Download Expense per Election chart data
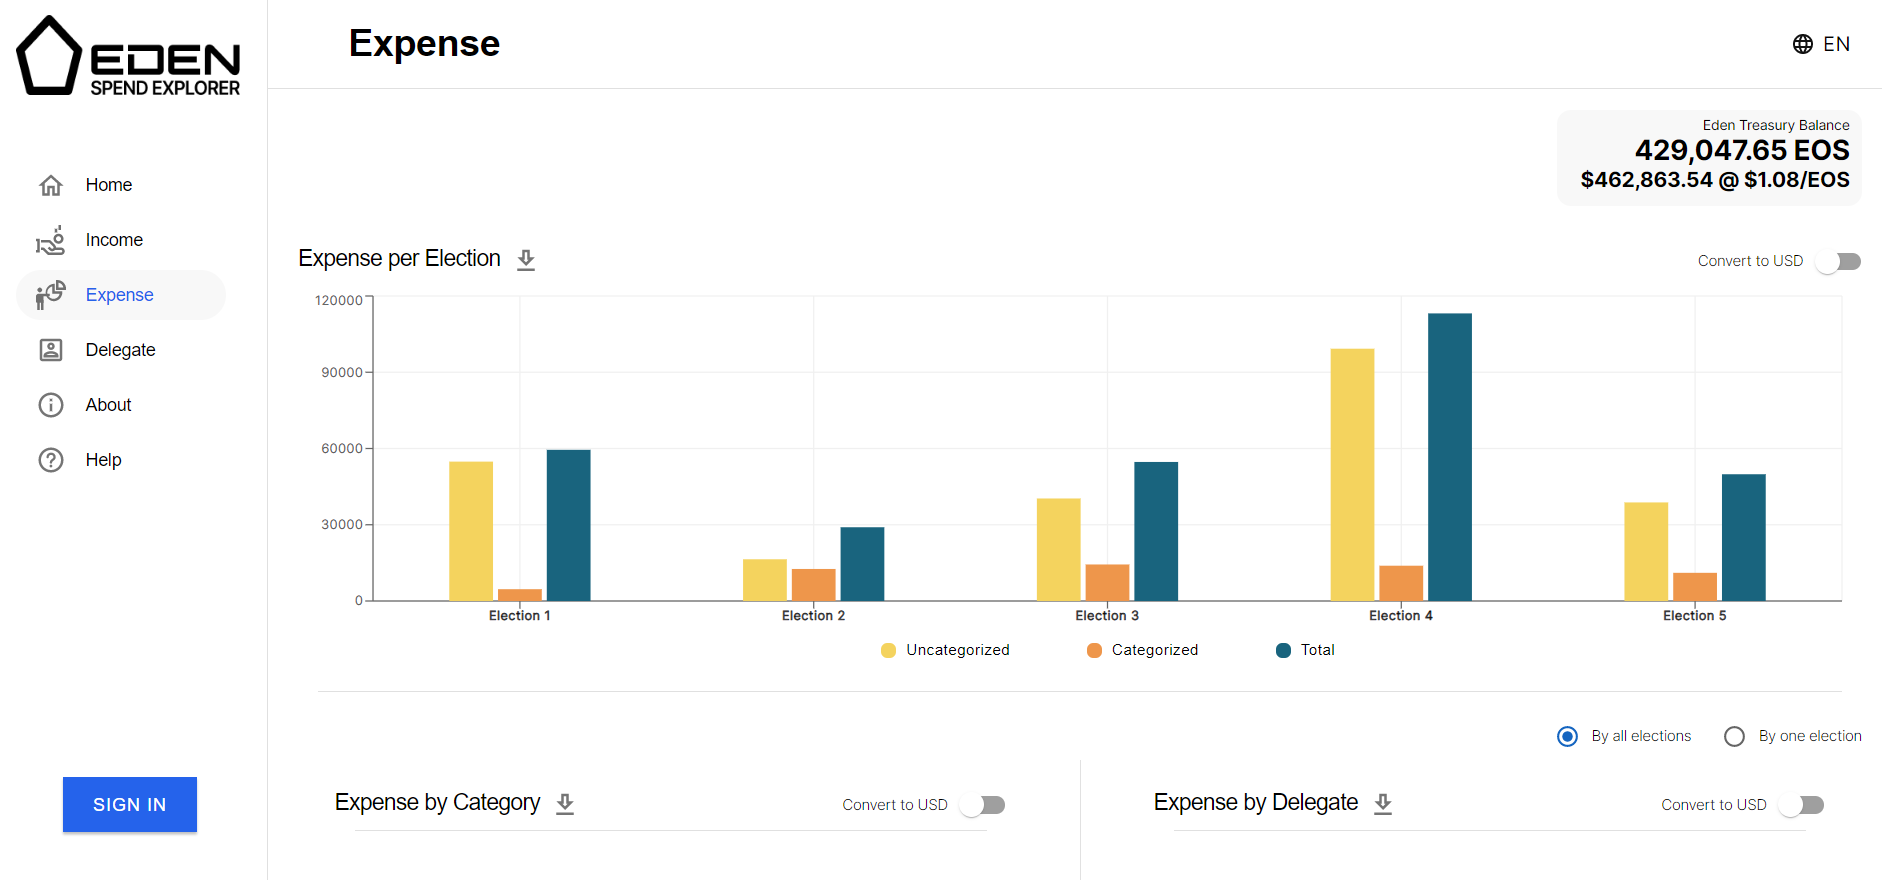 pos(526,260)
